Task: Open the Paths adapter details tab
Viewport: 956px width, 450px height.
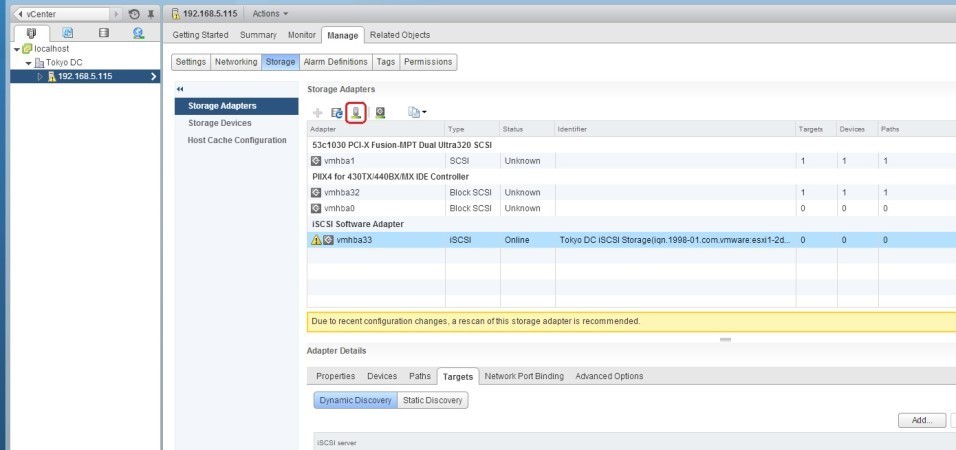Action: 419,376
